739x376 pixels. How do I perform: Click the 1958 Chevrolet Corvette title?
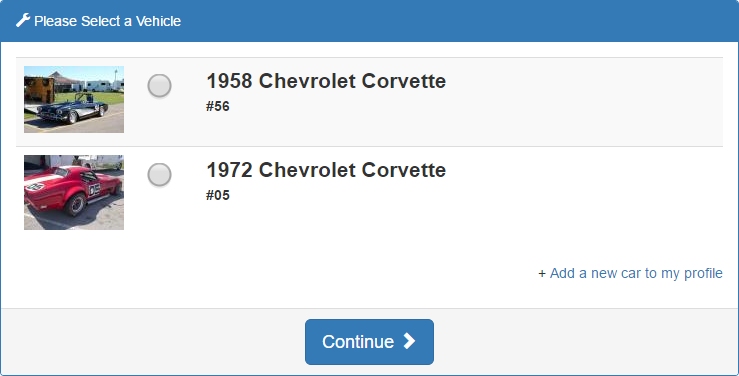(x=326, y=81)
